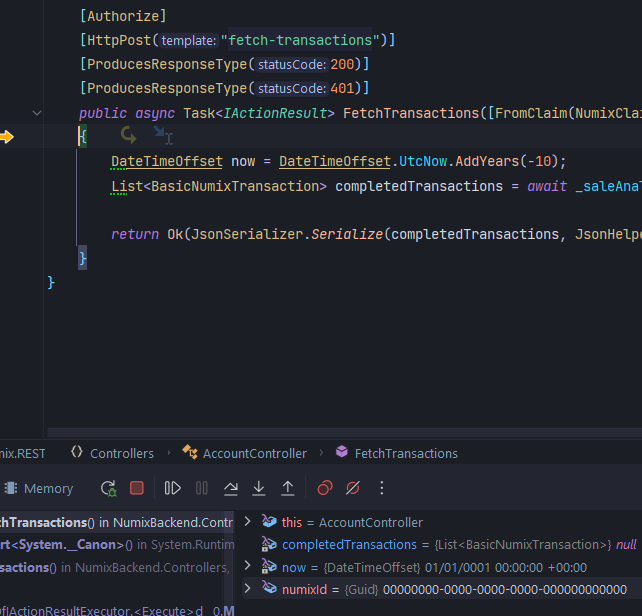Click the this variable icon
Viewport: 642px width, 616px height.
269,521
